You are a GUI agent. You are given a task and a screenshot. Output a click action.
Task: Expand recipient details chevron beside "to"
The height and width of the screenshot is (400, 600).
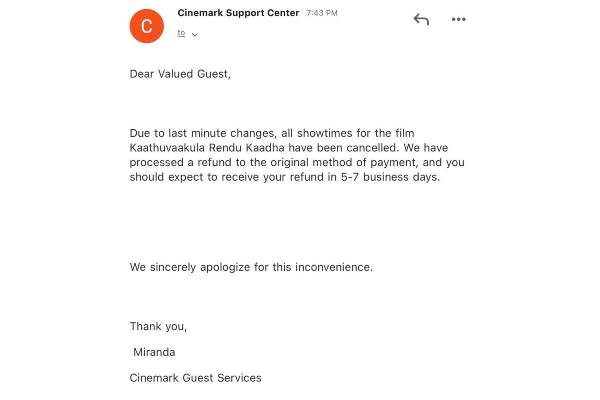195,34
